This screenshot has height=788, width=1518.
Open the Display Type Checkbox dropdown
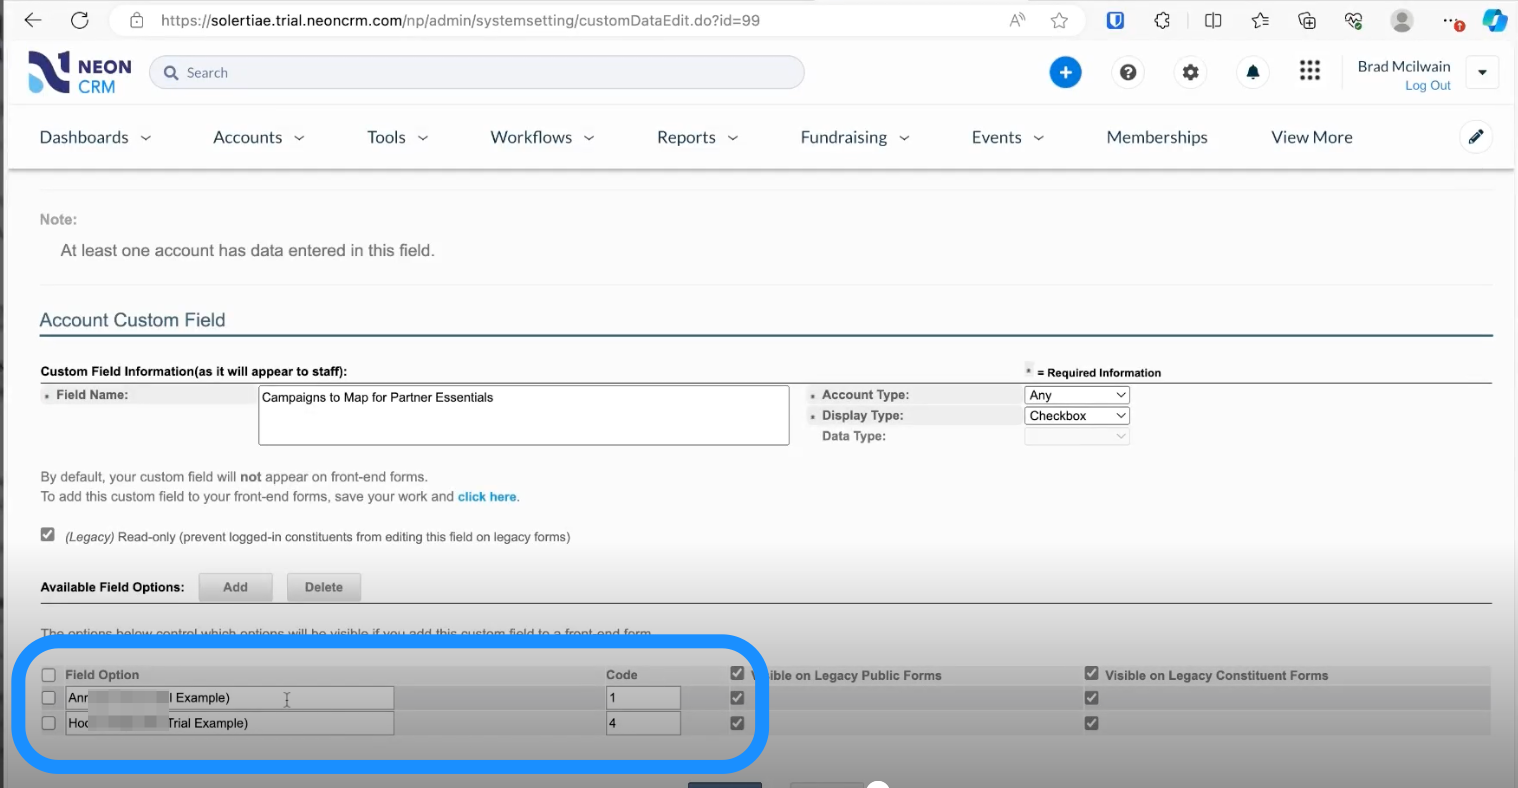point(1077,416)
